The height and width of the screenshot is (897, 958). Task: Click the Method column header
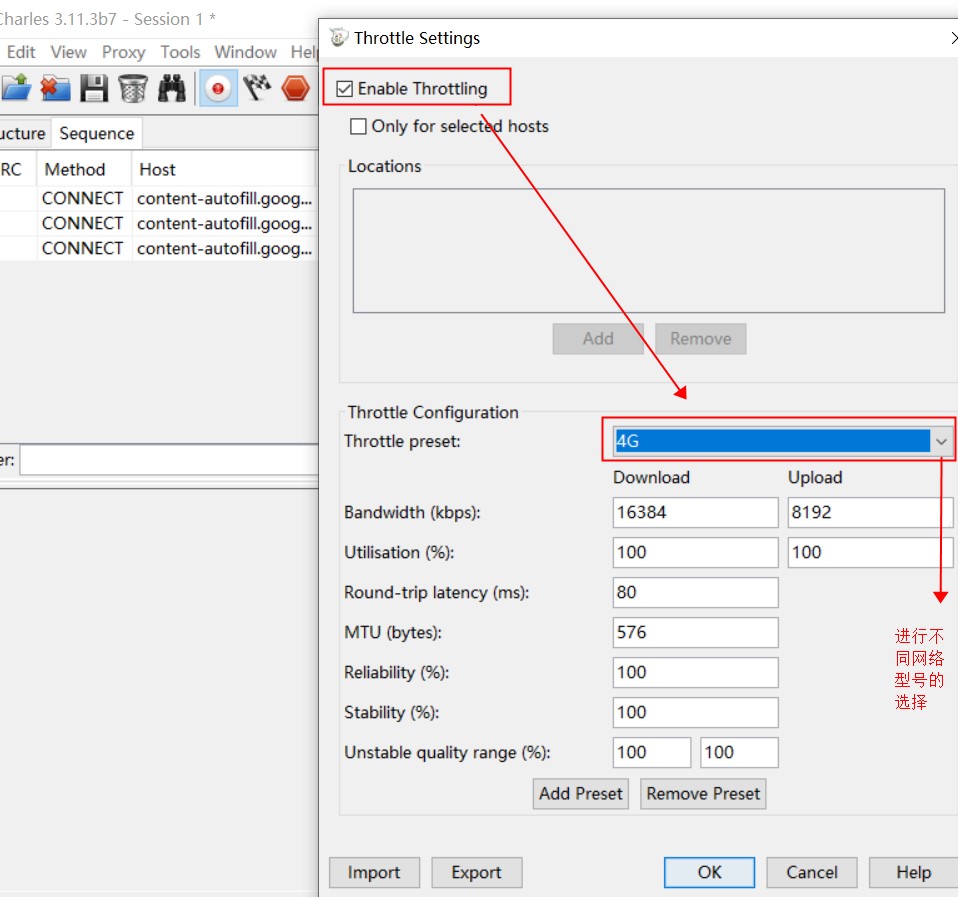[84, 169]
